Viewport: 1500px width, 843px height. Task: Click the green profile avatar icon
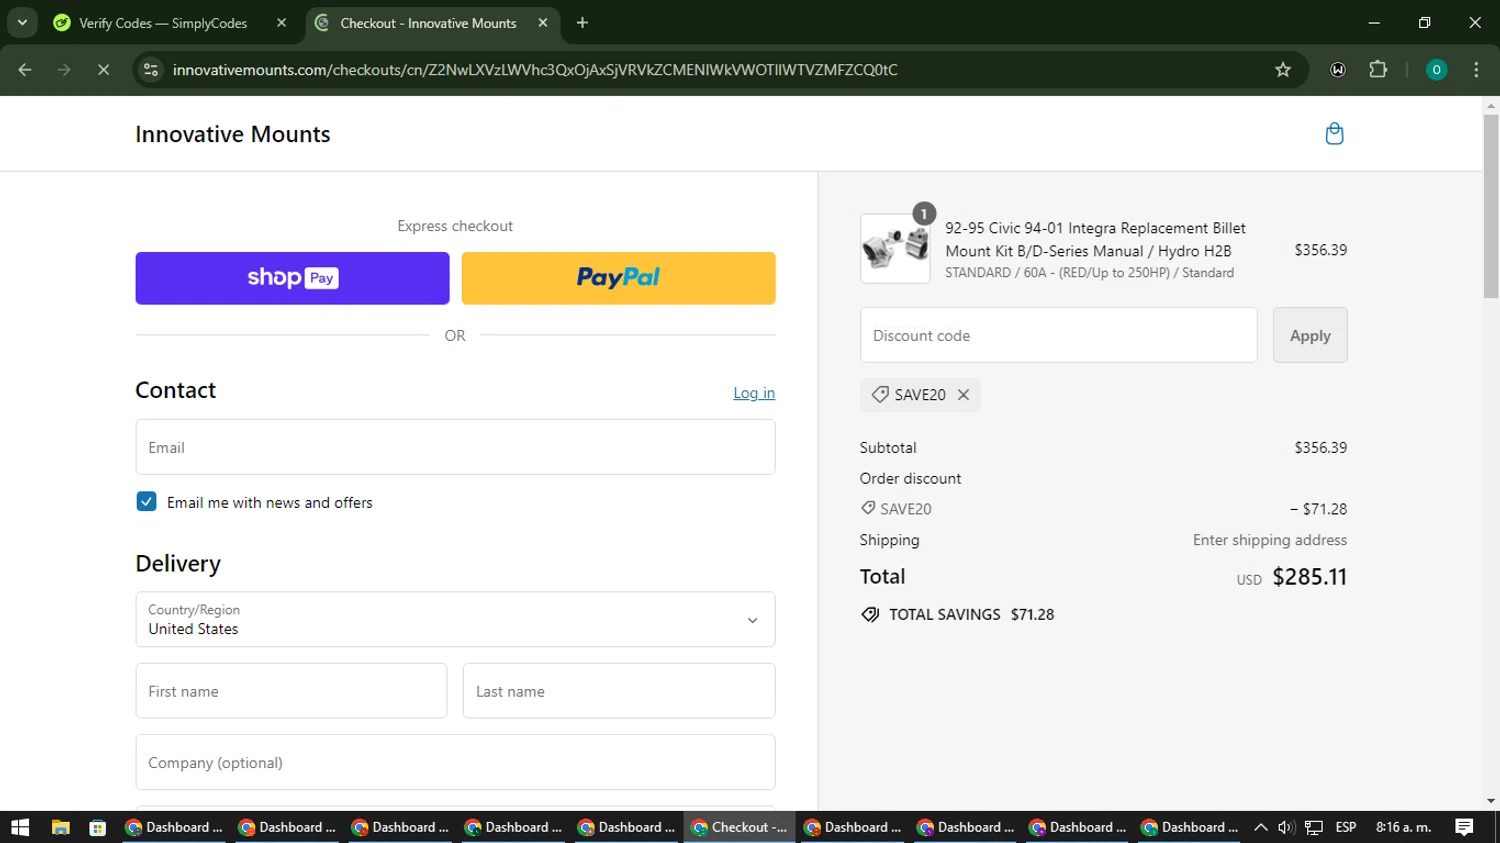pyautogui.click(x=1436, y=70)
